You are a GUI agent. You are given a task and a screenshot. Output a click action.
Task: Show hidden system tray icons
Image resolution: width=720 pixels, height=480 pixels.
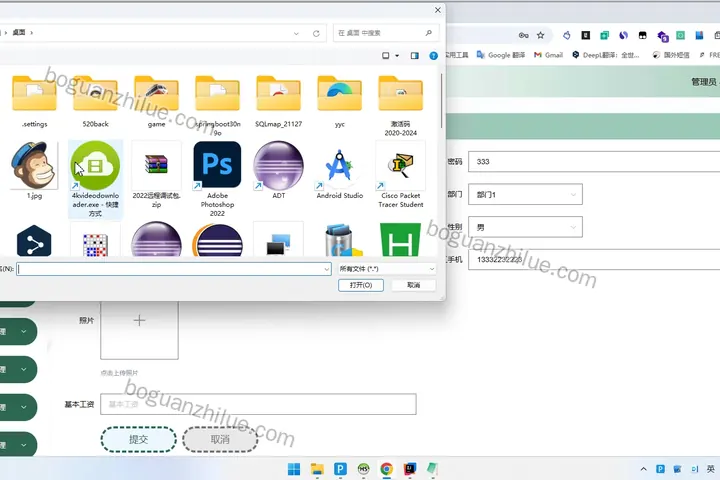[x=643, y=469]
